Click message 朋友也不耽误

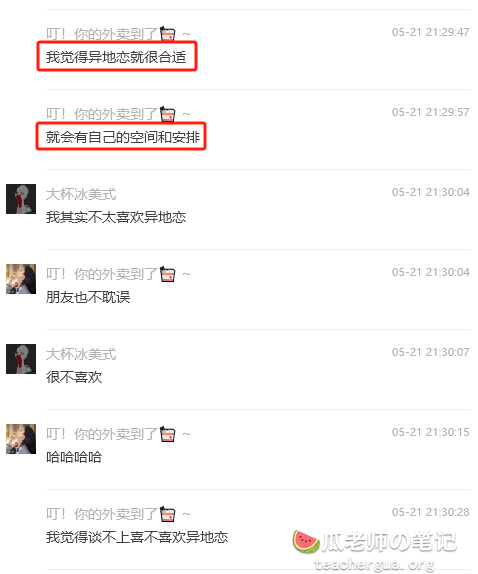coord(88,297)
